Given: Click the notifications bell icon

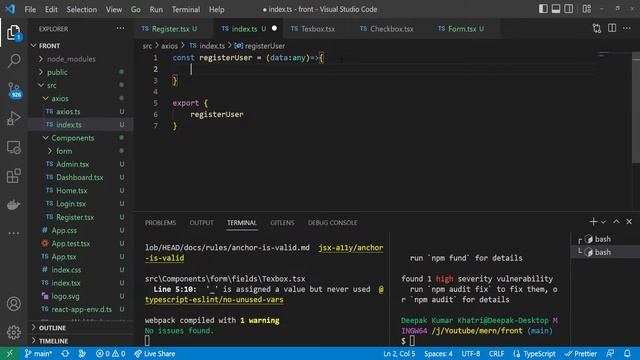Looking at the screenshot, I should click(x=627, y=353).
